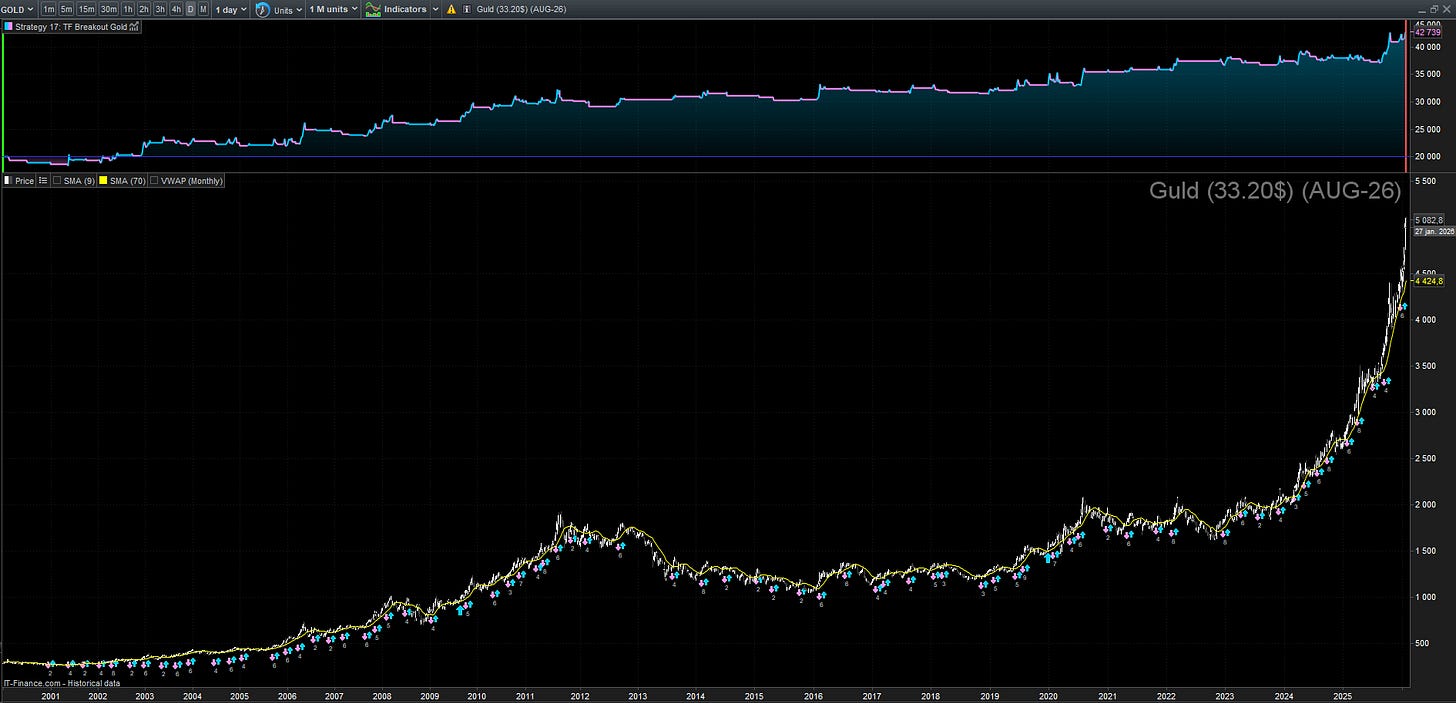Minimize the chart window

[x=1422, y=12]
